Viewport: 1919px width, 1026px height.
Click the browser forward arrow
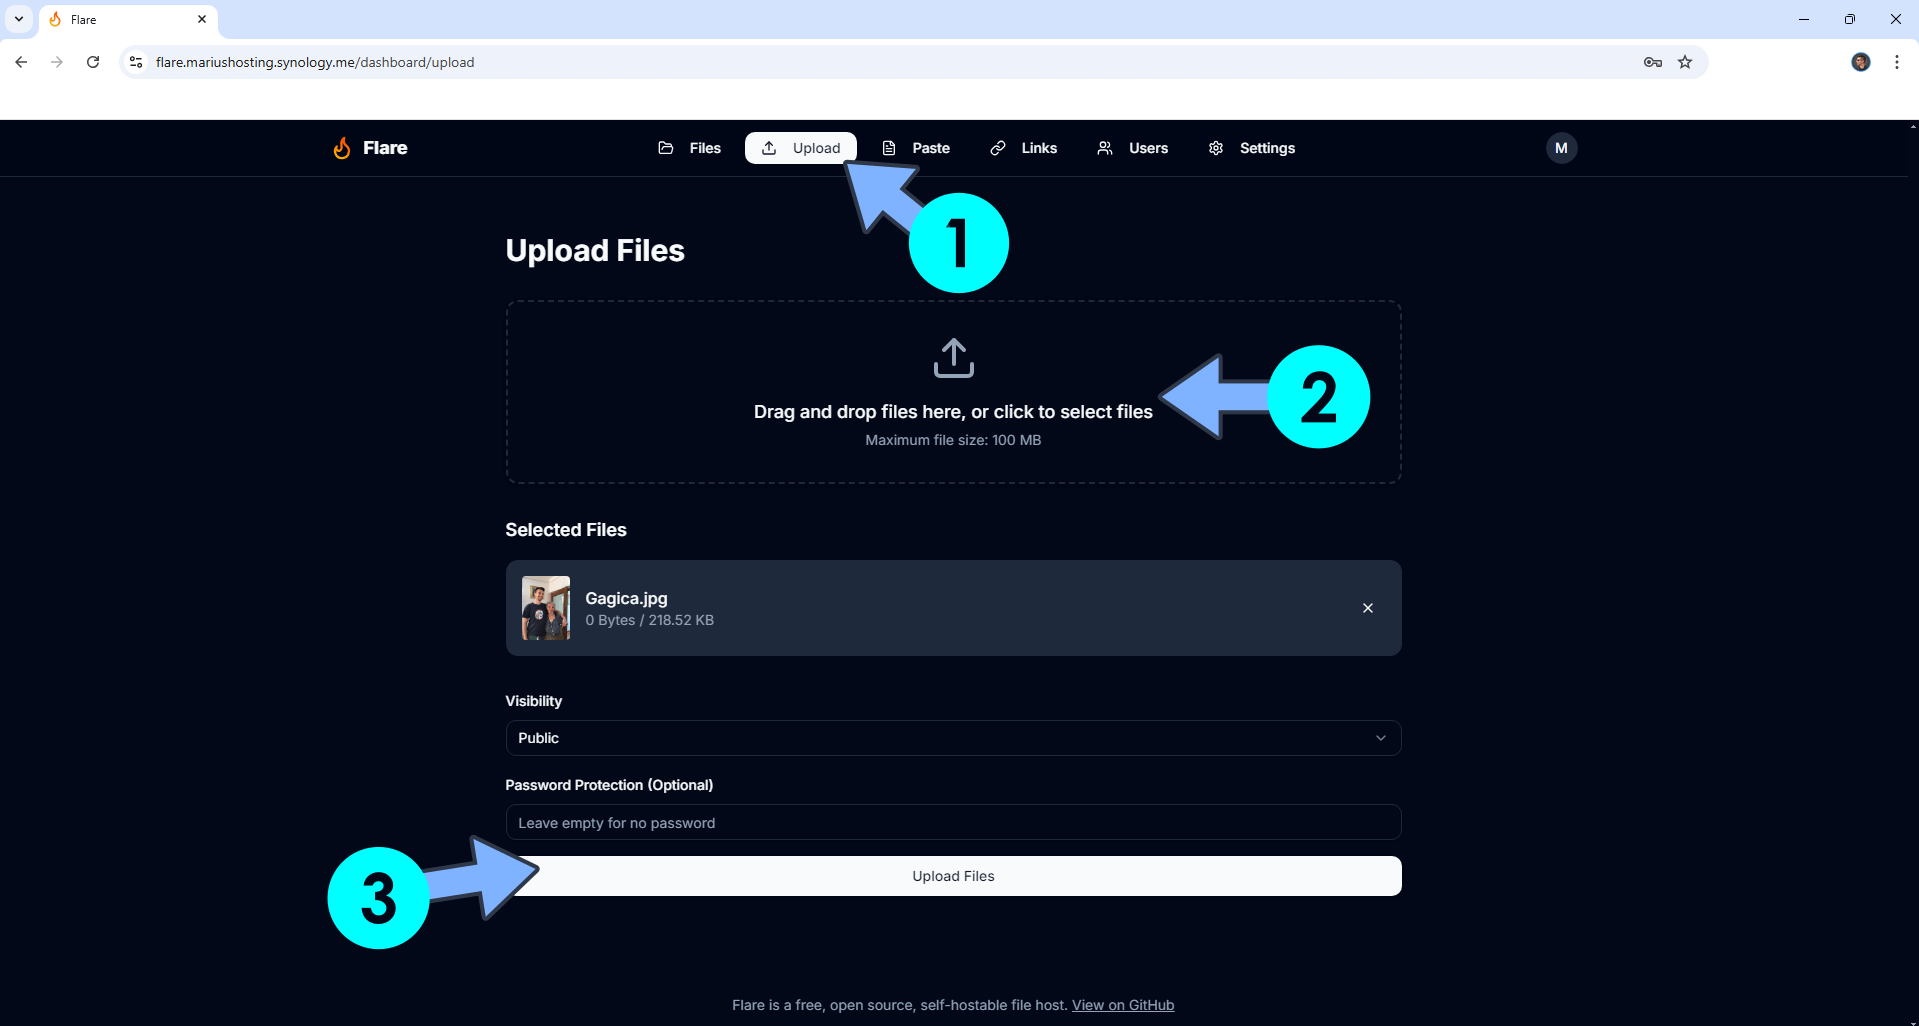[x=57, y=62]
